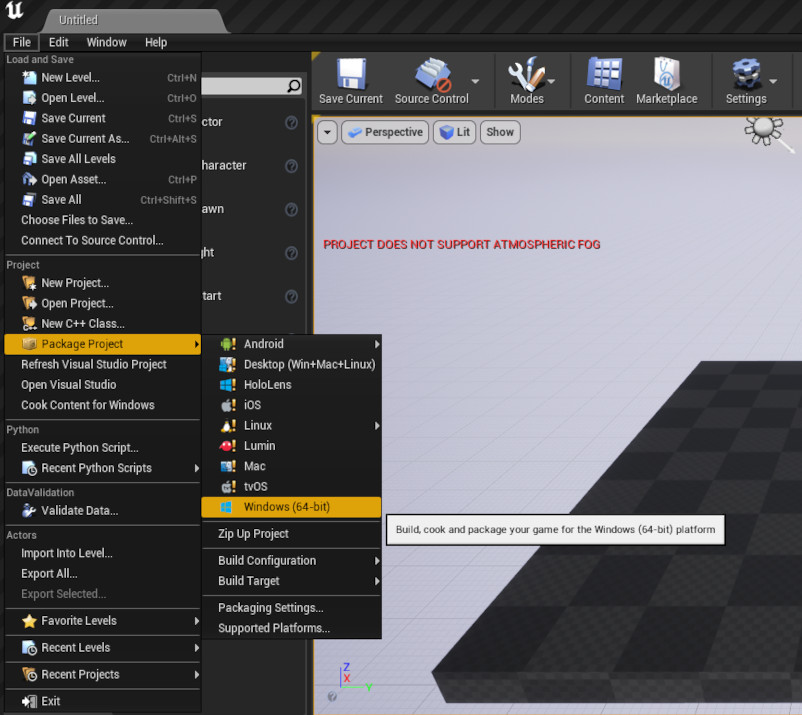Open the File menu

pyautogui.click(x=21, y=42)
